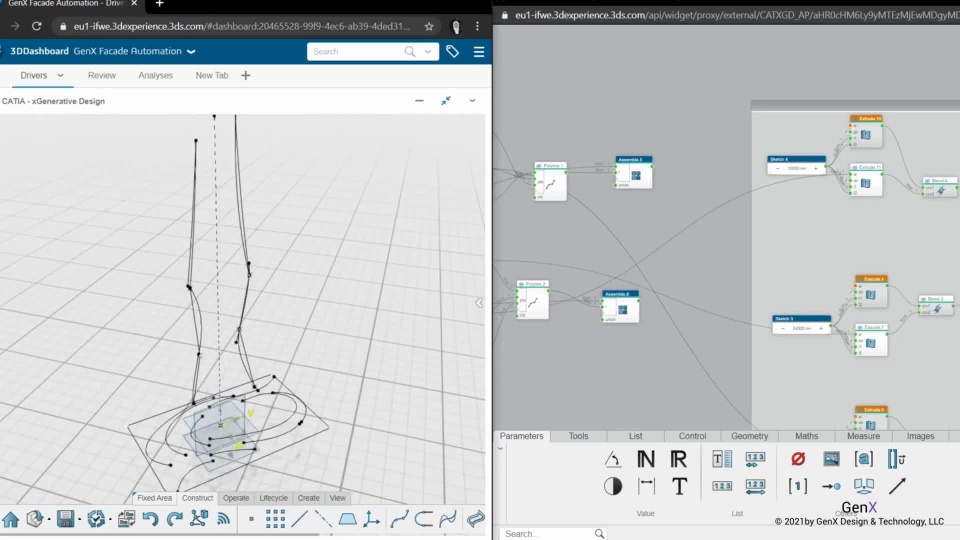Viewport: 960px width, 540px height.
Task: Click the bottom-row 123 long-arrow icon
Action: pos(755,487)
